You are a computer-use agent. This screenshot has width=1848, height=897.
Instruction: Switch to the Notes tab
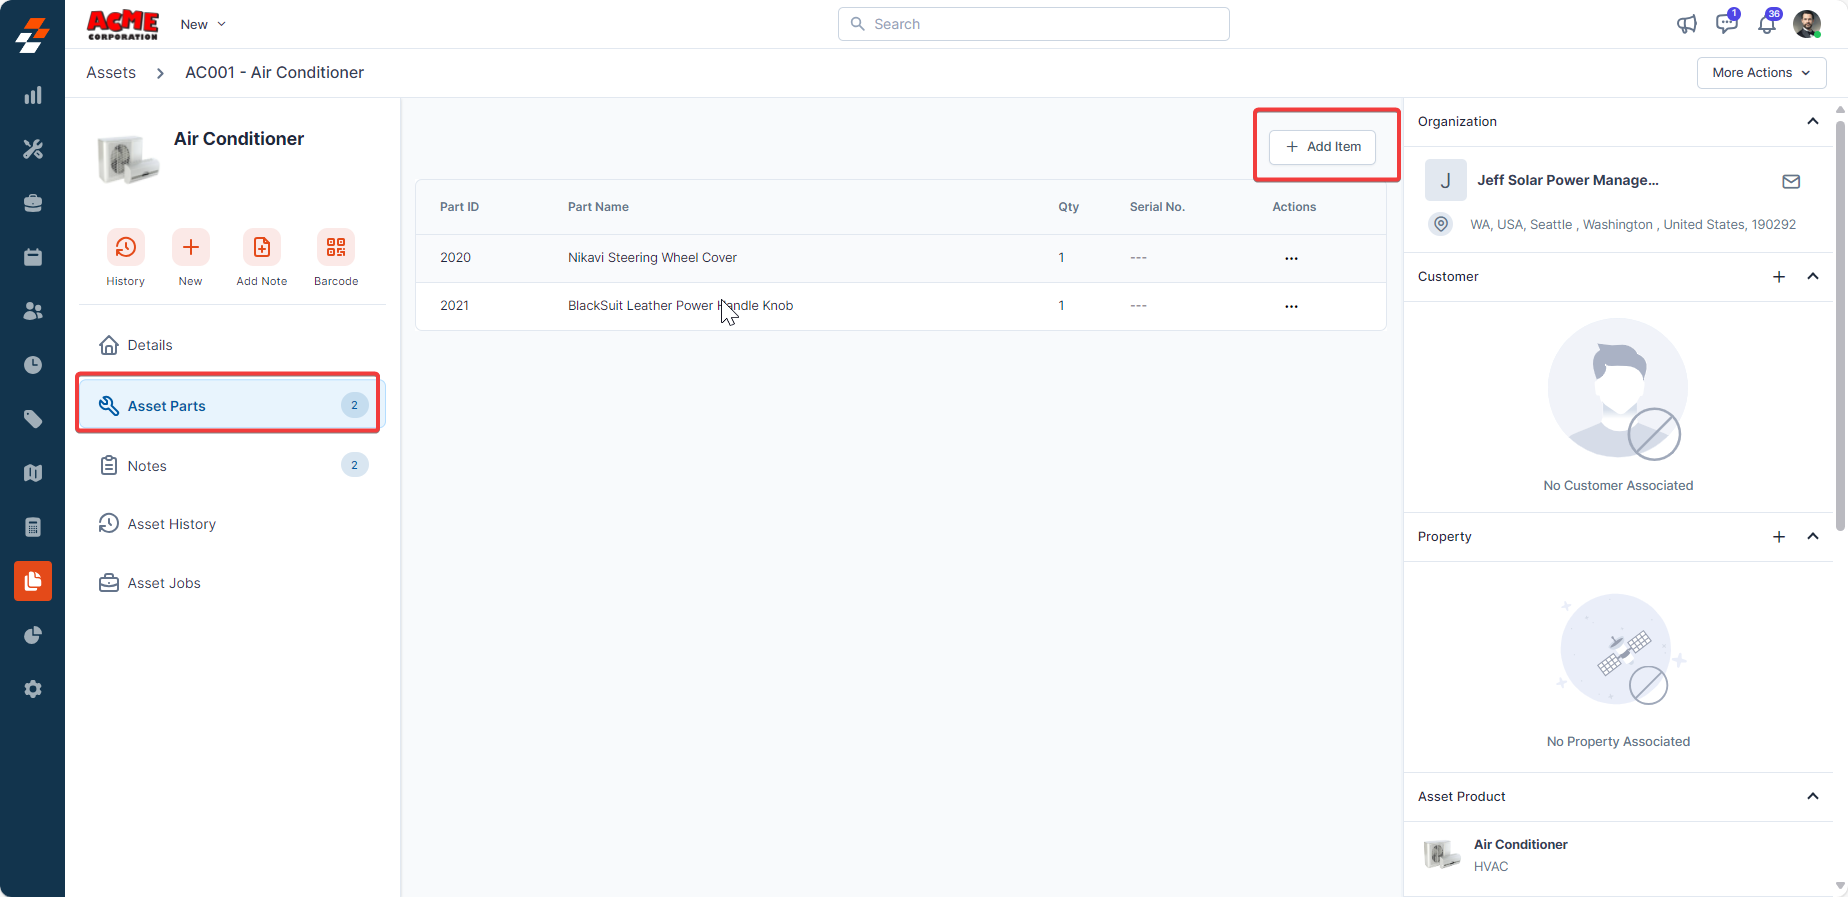coord(147,466)
